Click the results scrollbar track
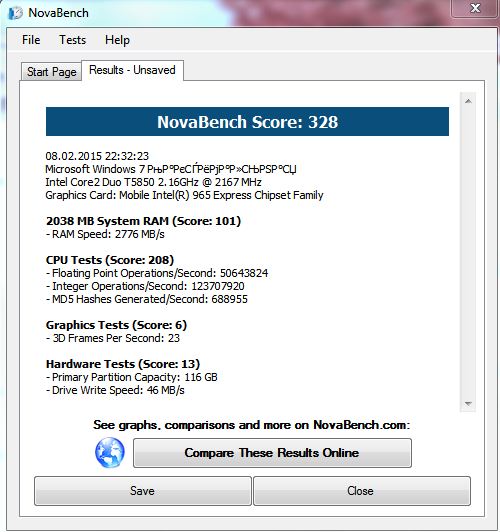 click(468, 252)
